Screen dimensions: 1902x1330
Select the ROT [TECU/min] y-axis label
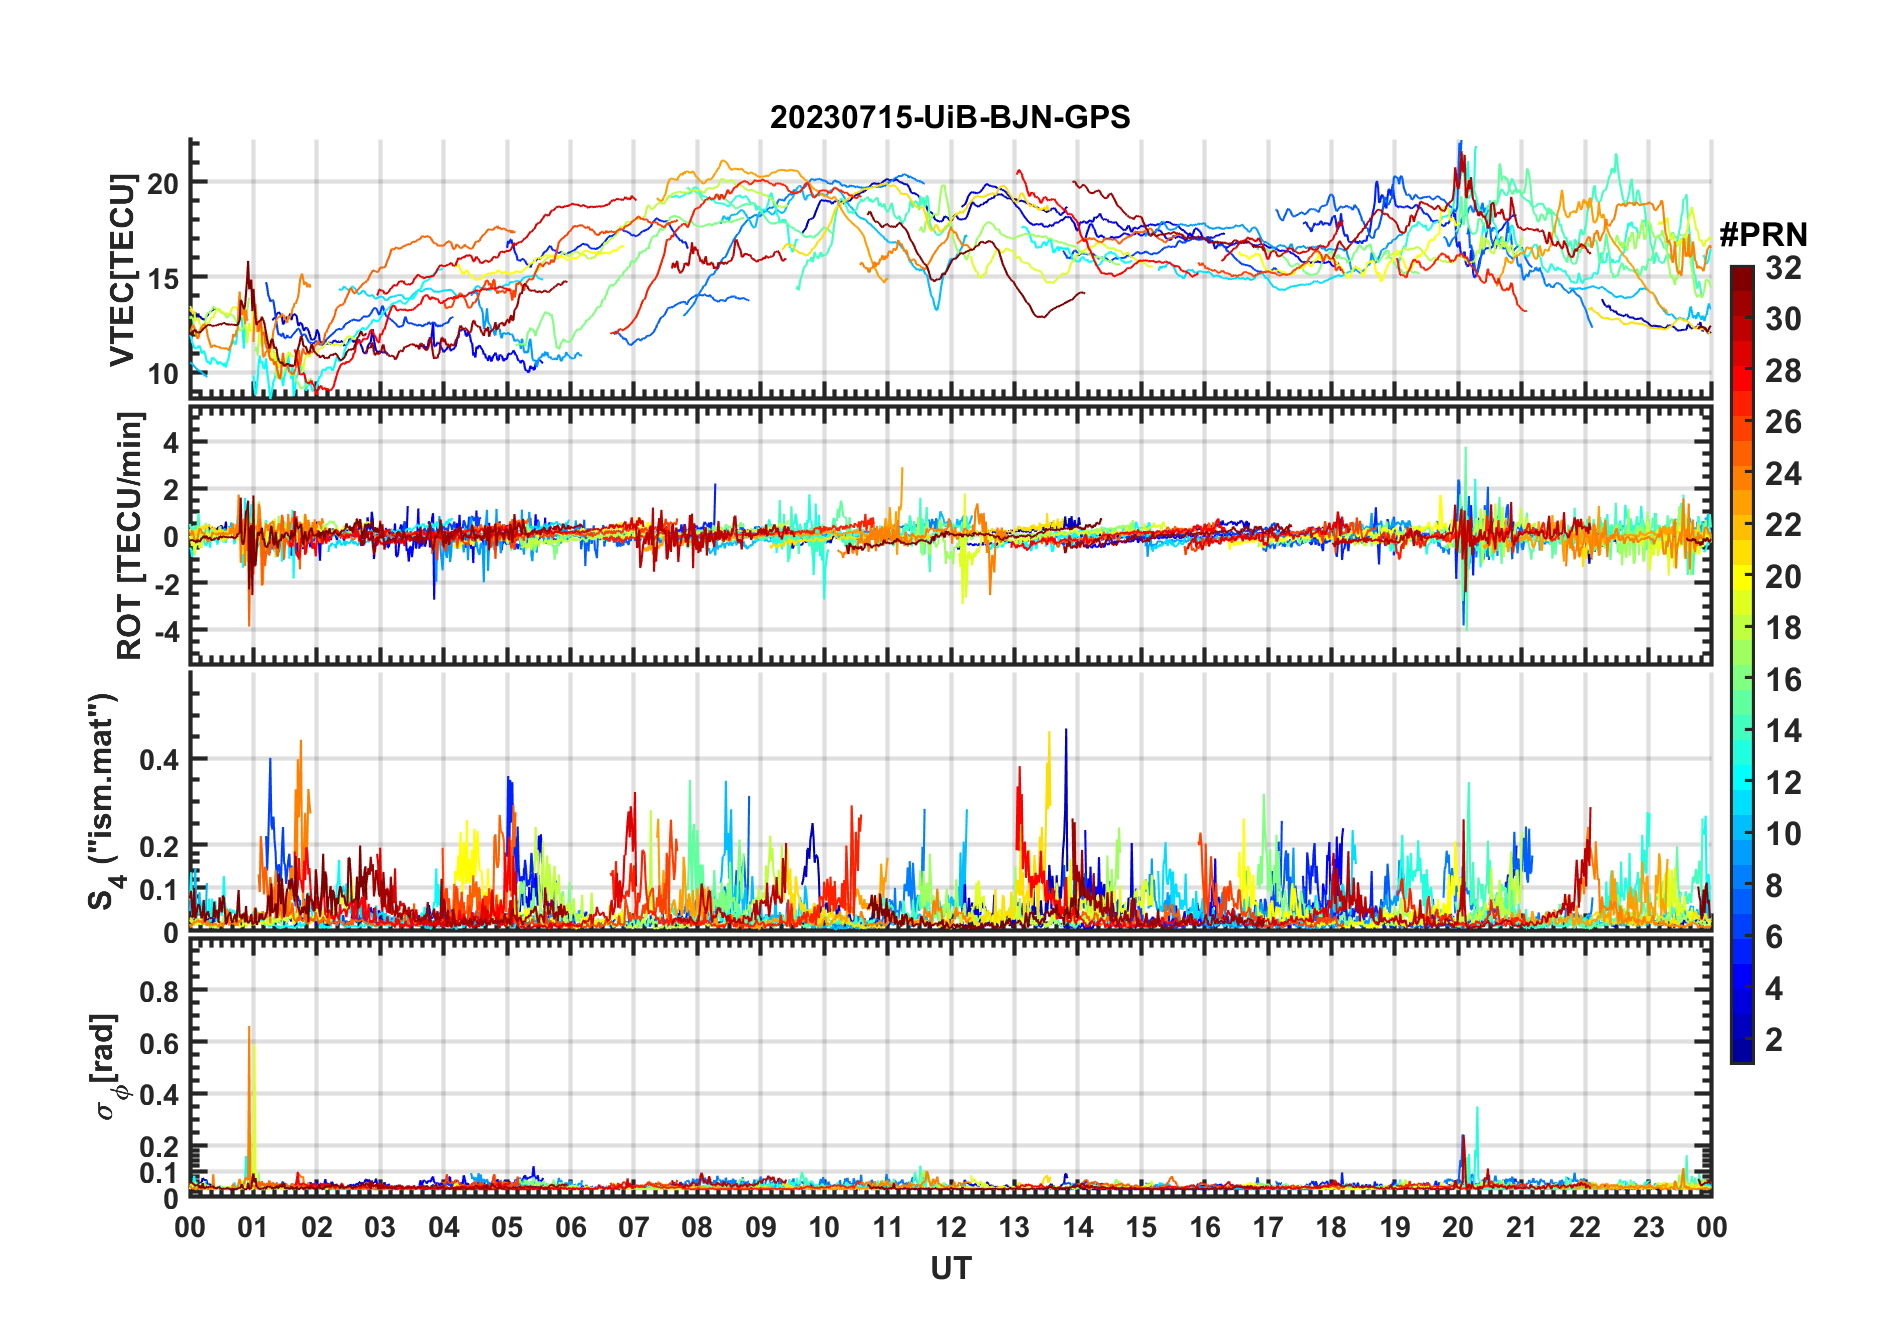click(x=130, y=535)
